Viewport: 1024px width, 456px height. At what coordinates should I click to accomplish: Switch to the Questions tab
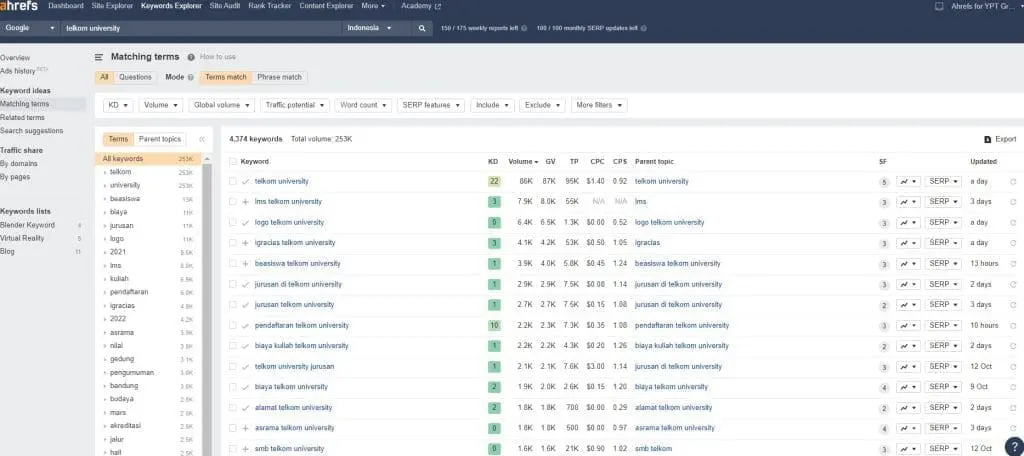[x=135, y=77]
